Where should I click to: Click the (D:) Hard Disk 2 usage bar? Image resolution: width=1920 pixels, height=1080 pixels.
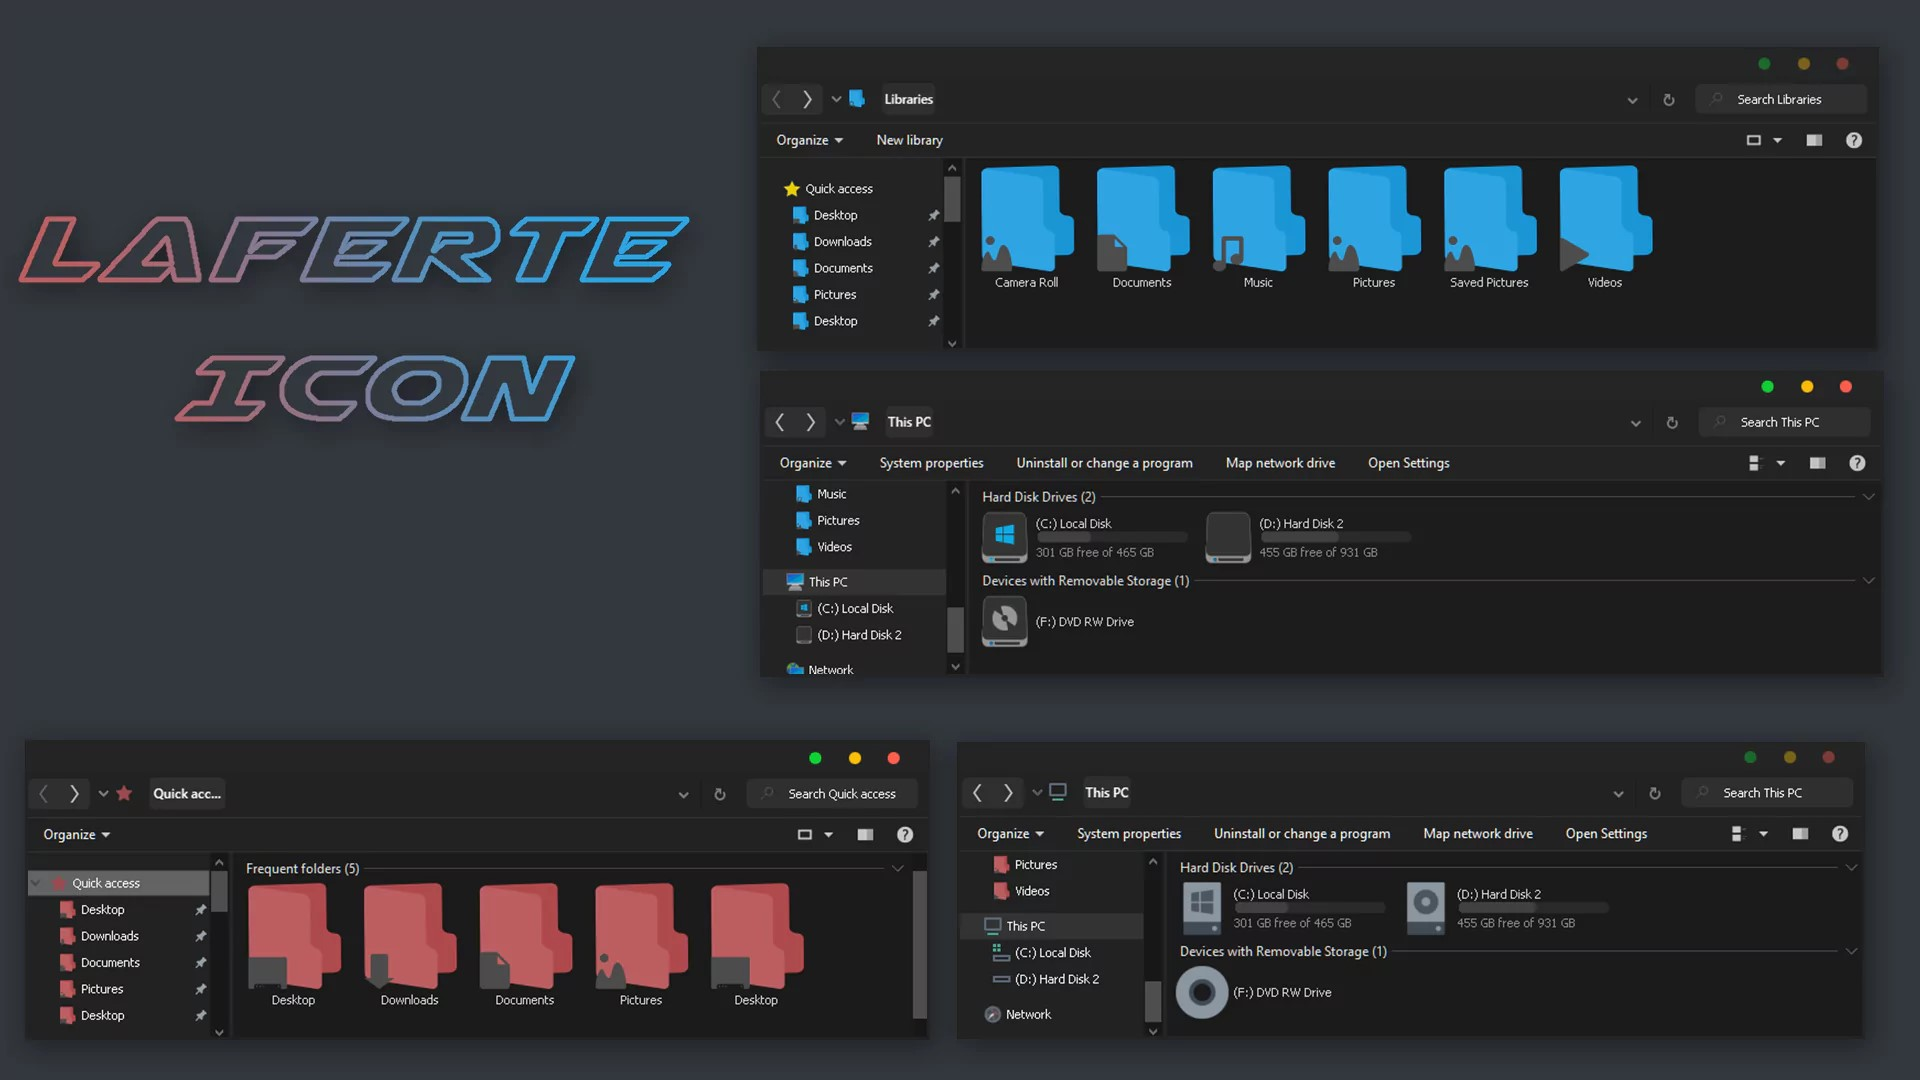(x=1334, y=538)
